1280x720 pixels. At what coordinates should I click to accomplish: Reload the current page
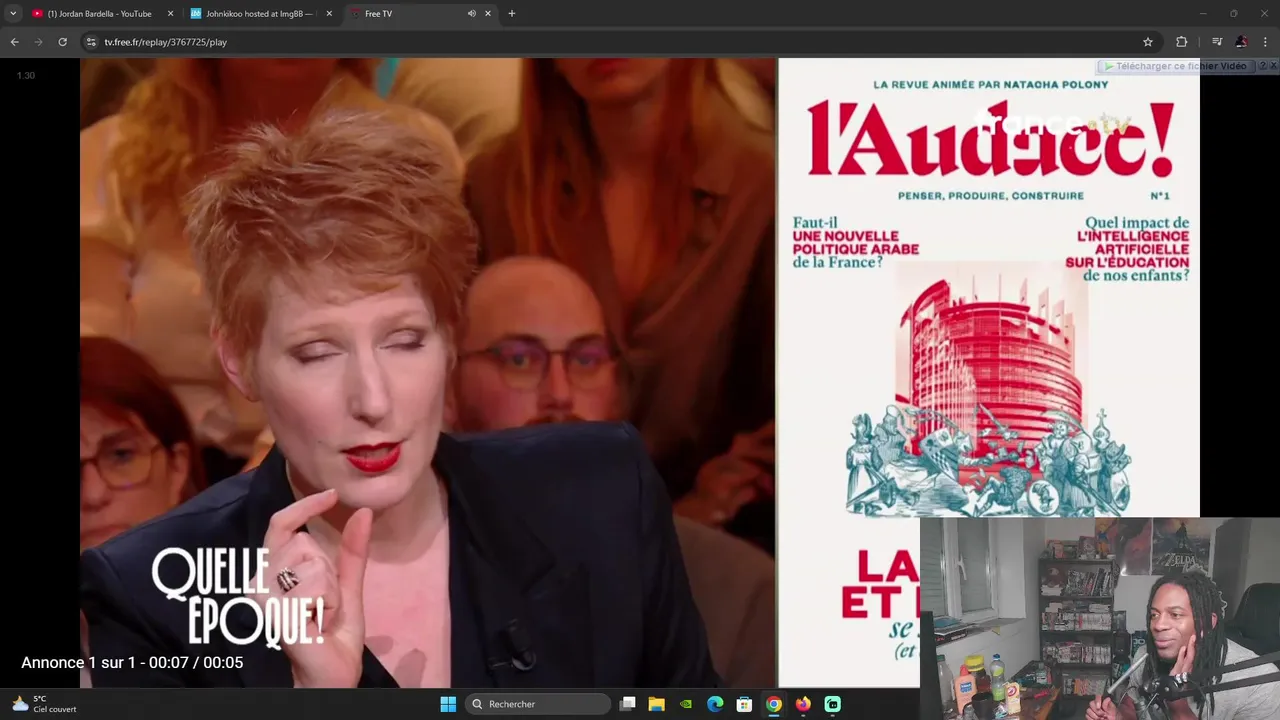coord(62,42)
